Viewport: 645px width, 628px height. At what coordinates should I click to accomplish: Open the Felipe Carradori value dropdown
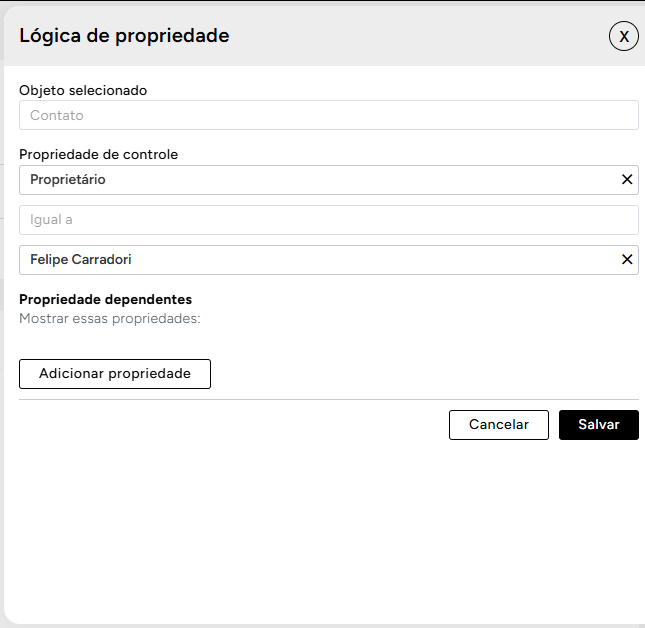320,260
